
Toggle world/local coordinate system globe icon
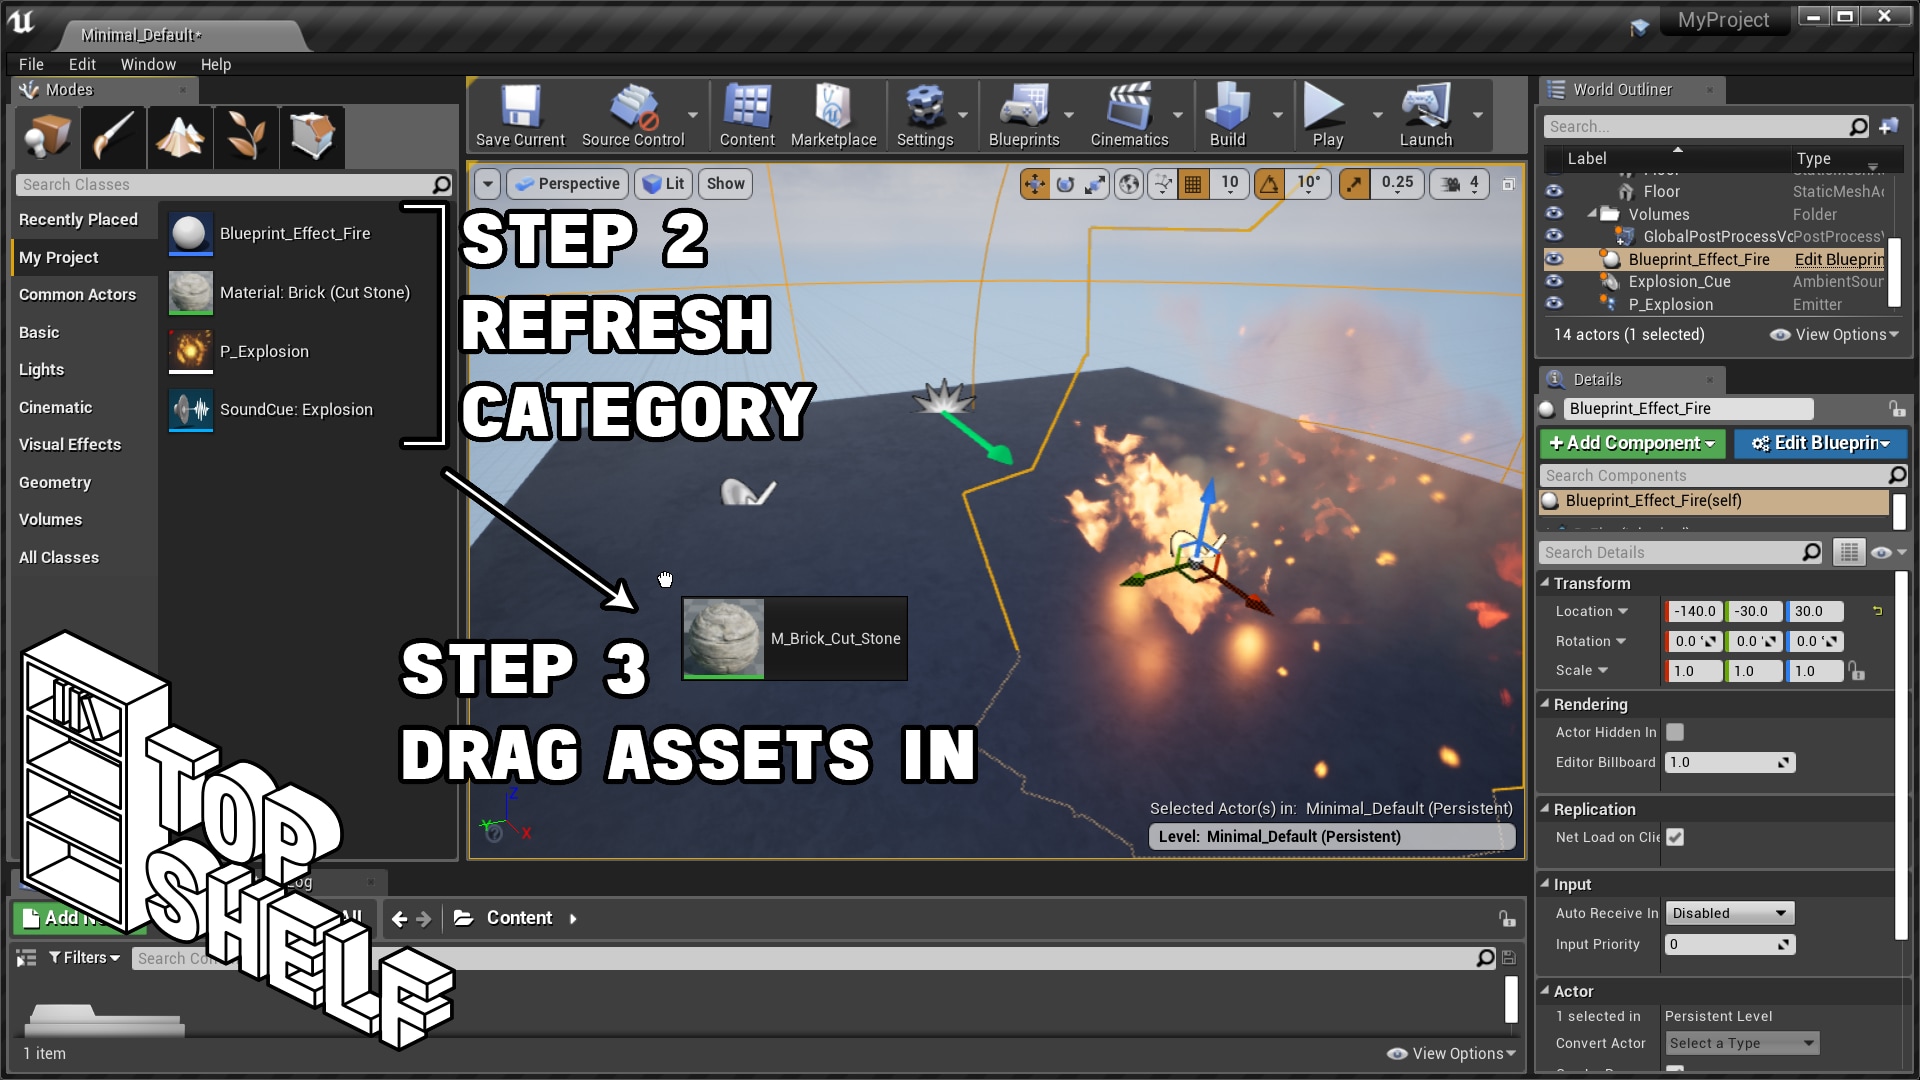pyautogui.click(x=1129, y=184)
